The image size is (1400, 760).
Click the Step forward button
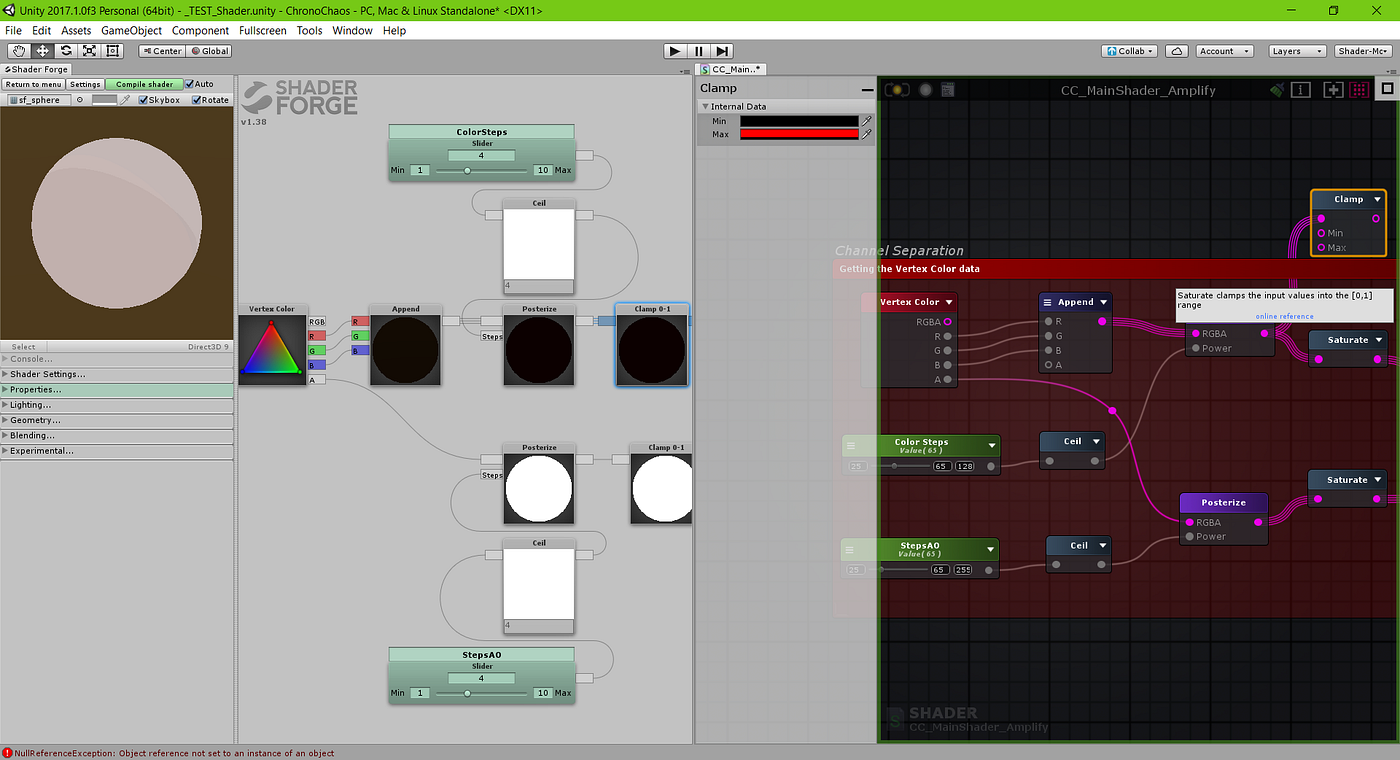[x=722, y=51]
